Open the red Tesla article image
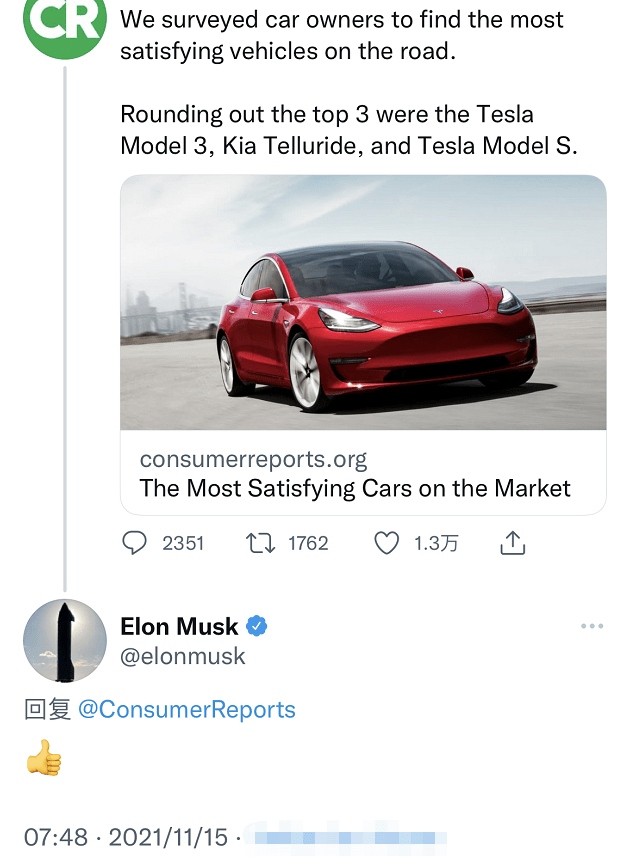This screenshot has height=864, width=631. pos(363,303)
